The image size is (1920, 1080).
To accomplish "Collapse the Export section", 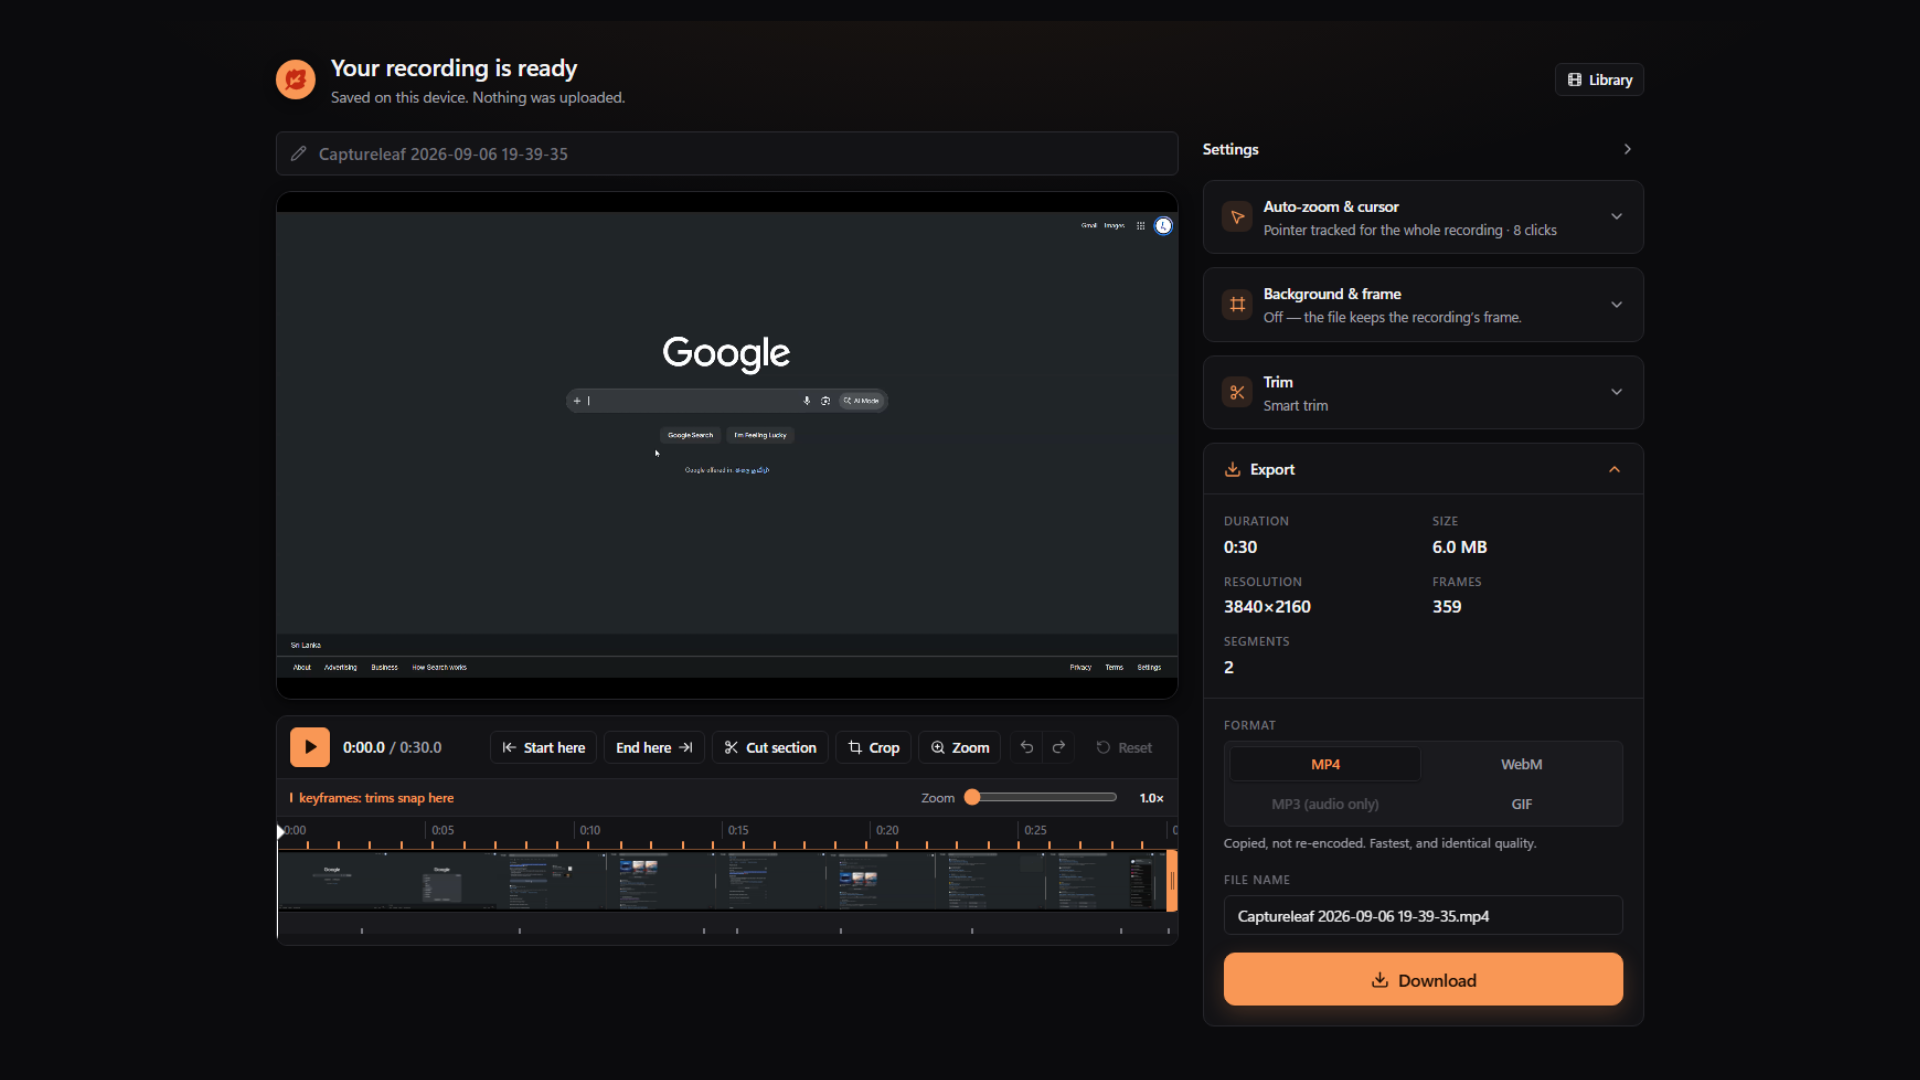I will point(1614,469).
